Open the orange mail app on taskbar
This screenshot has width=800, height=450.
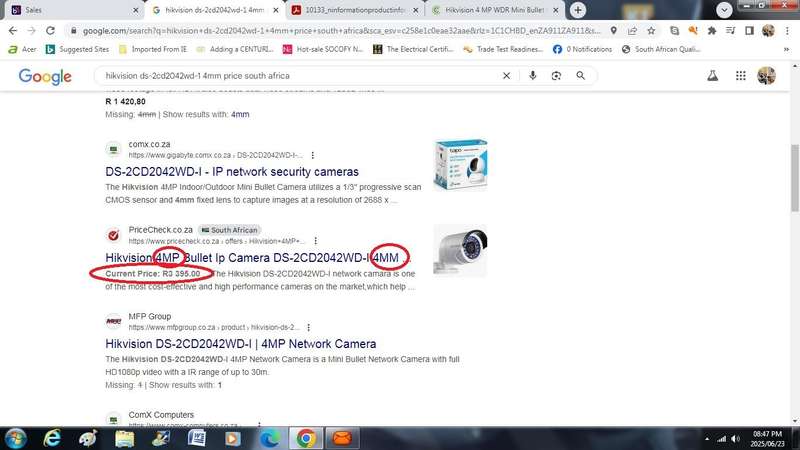coord(342,438)
